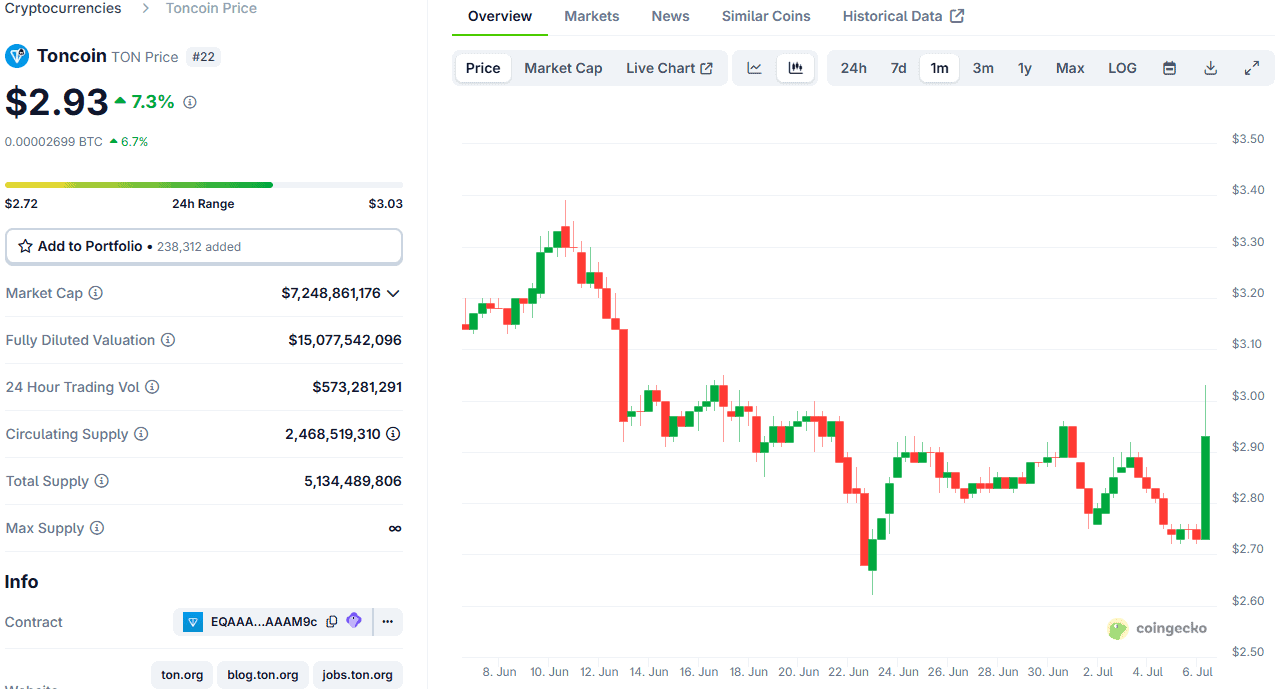The width and height of the screenshot is (1288, 689).
Task: Open Live Chart external link
Action: [669, 68]
